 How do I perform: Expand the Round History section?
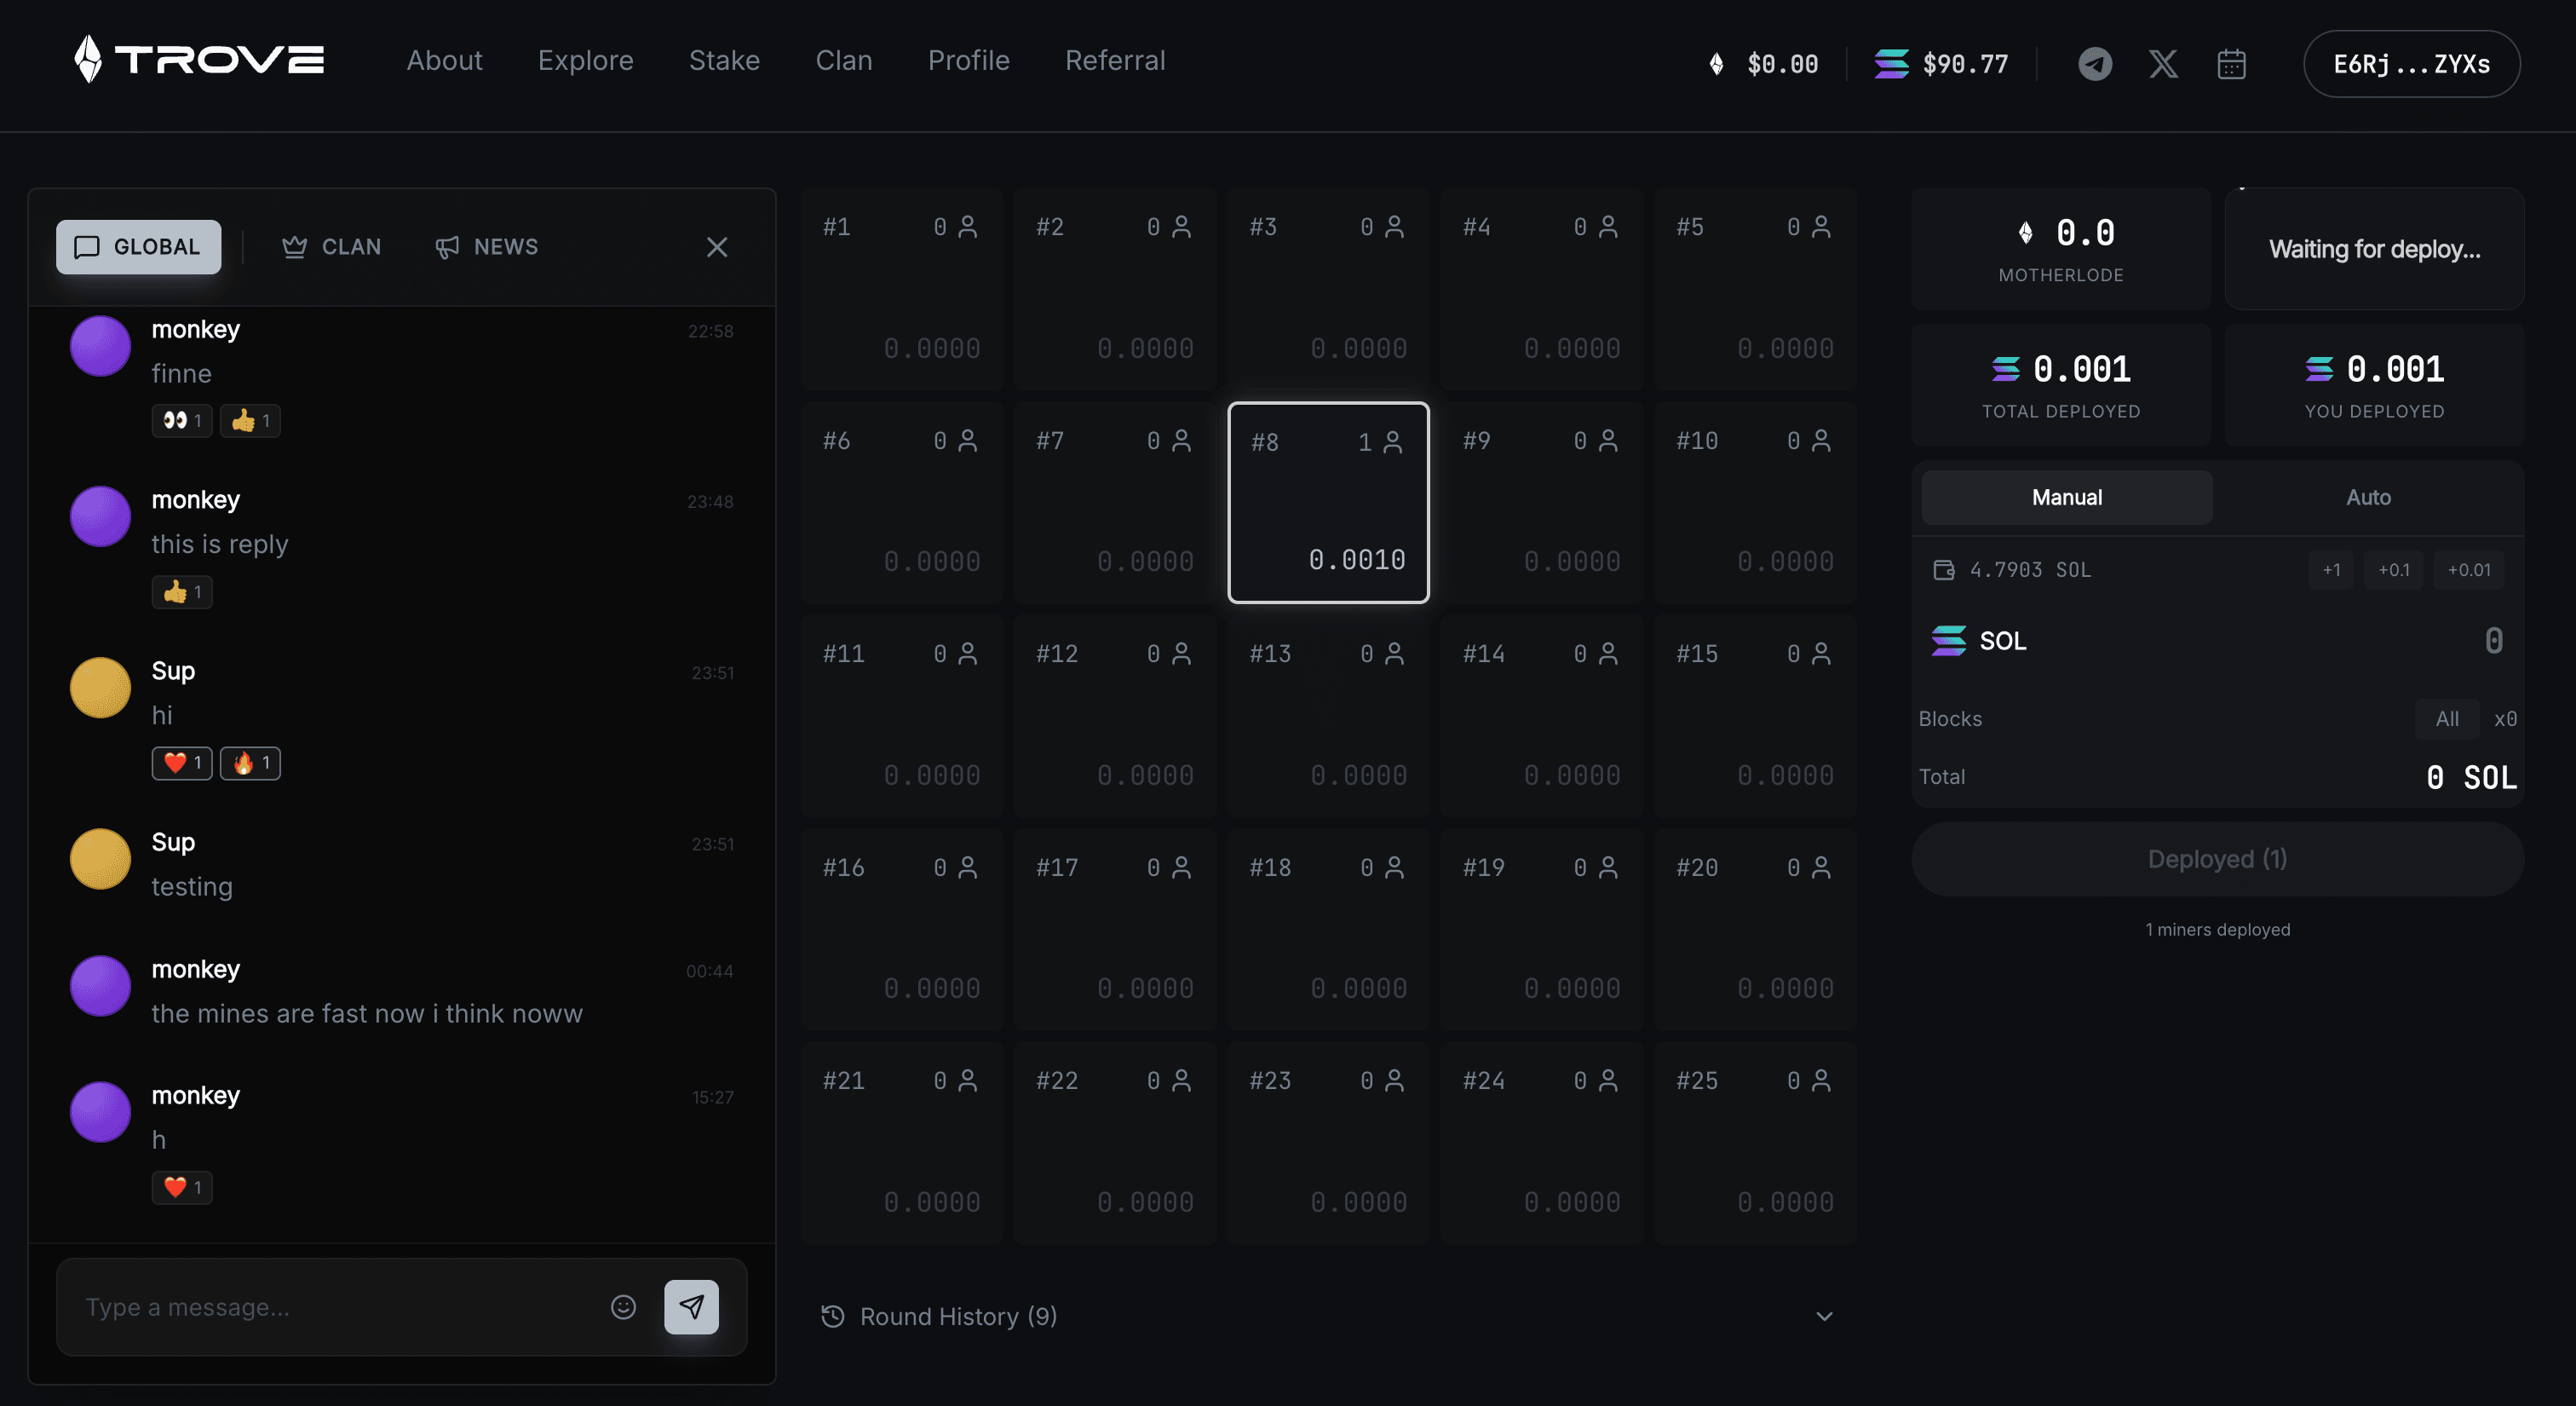(1328, 1317)
